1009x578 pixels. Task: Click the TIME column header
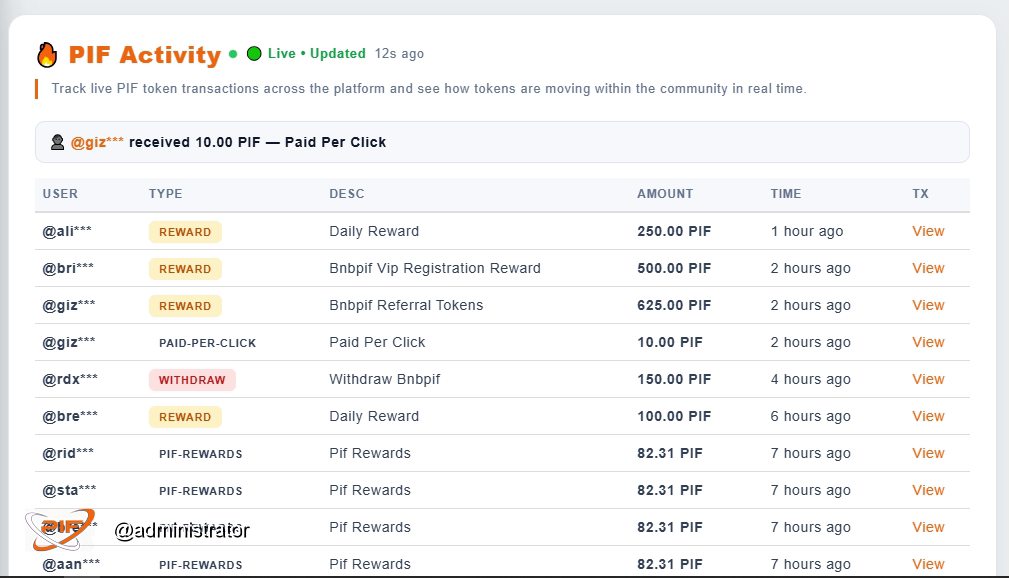point(786,194)
